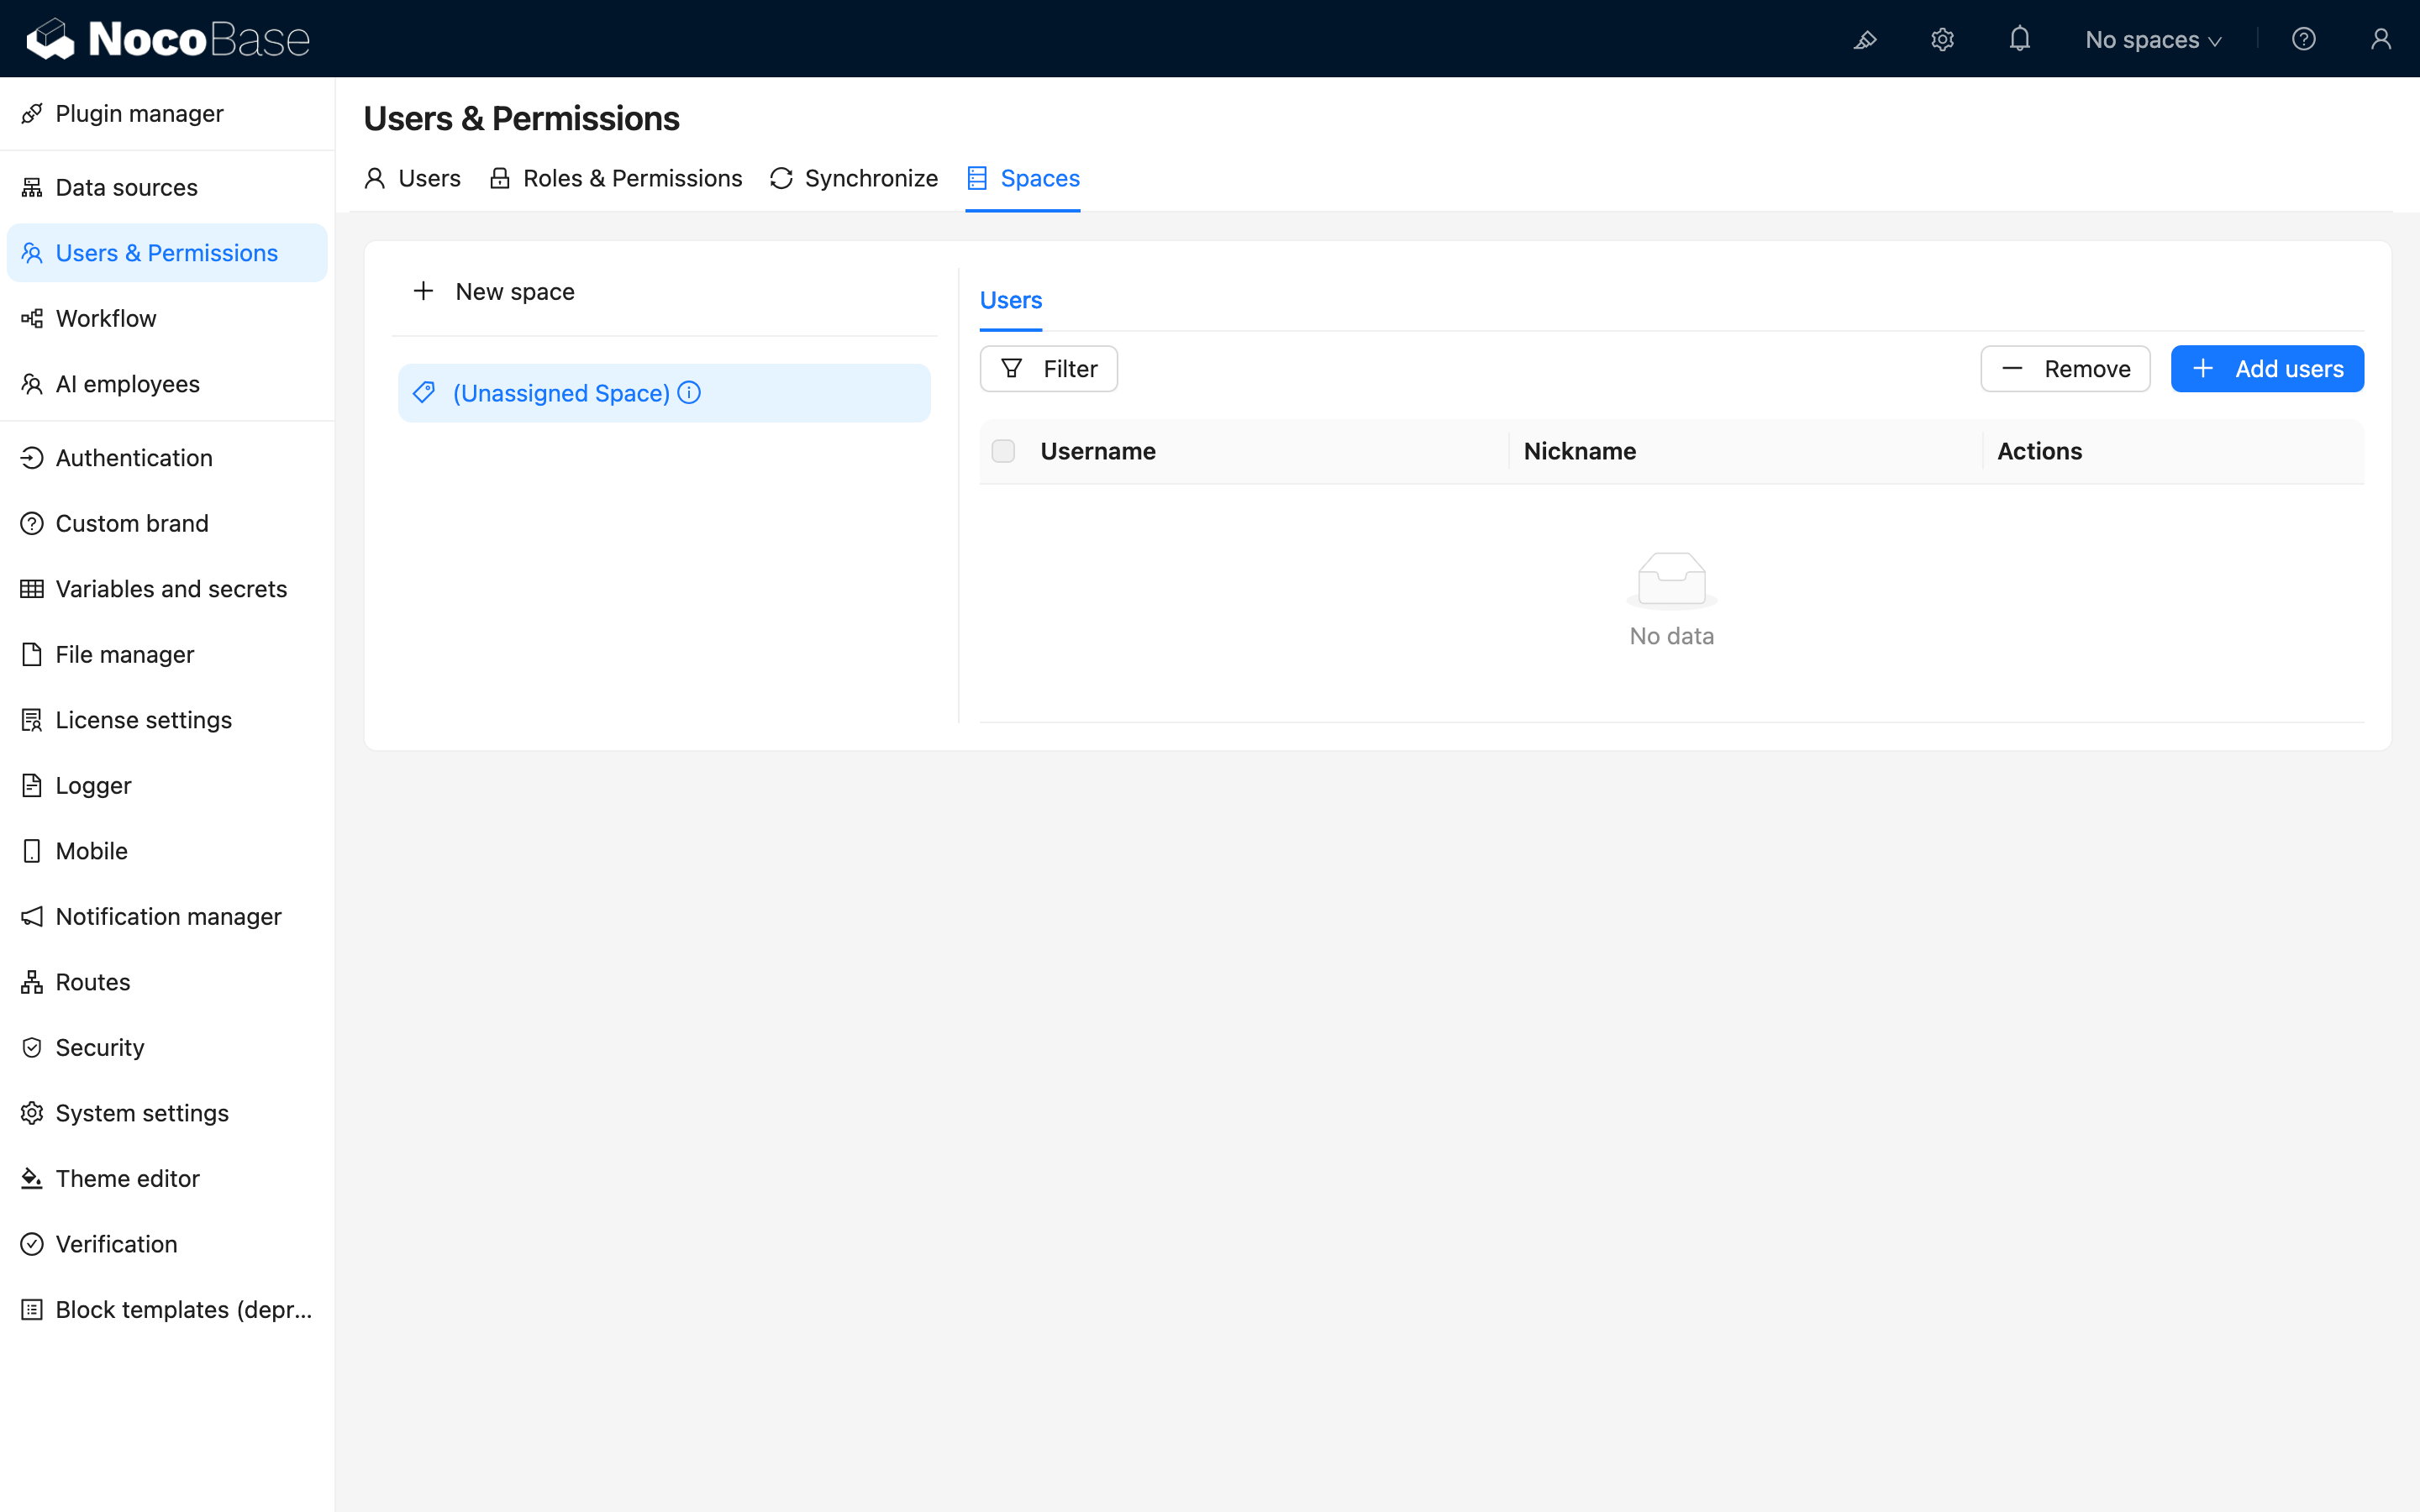Screen dimensions: 2420x1512
Task: Create a New space
Action: tap(494, 292)
